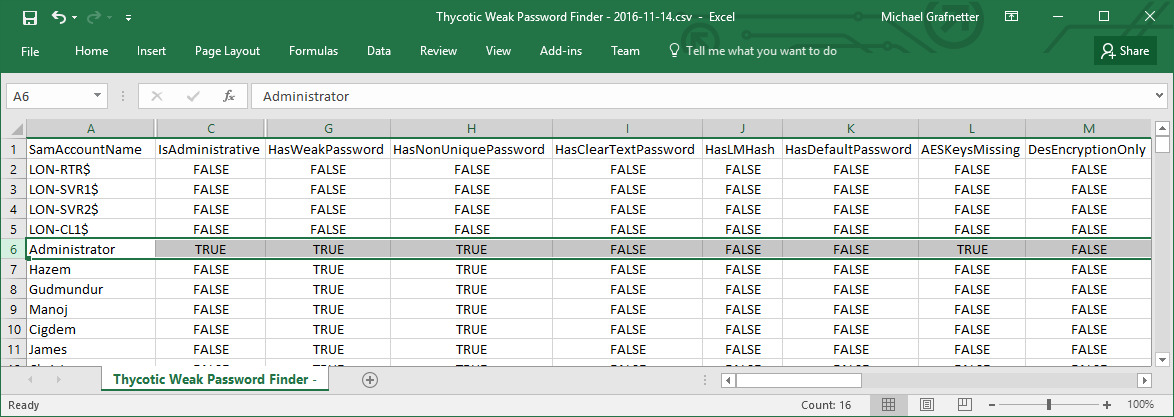Select column H header
Viewport: 1174px width, 417px height.
(x=470, y=128)
